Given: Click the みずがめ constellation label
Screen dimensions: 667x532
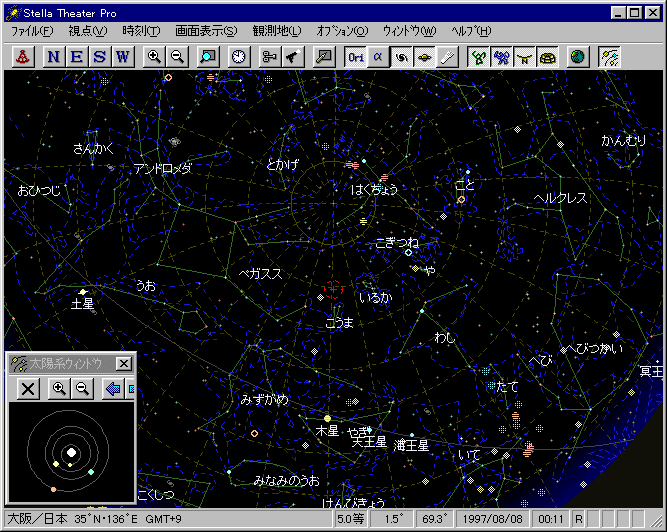Looking at the screenshot, I should (x=264, y=399).
